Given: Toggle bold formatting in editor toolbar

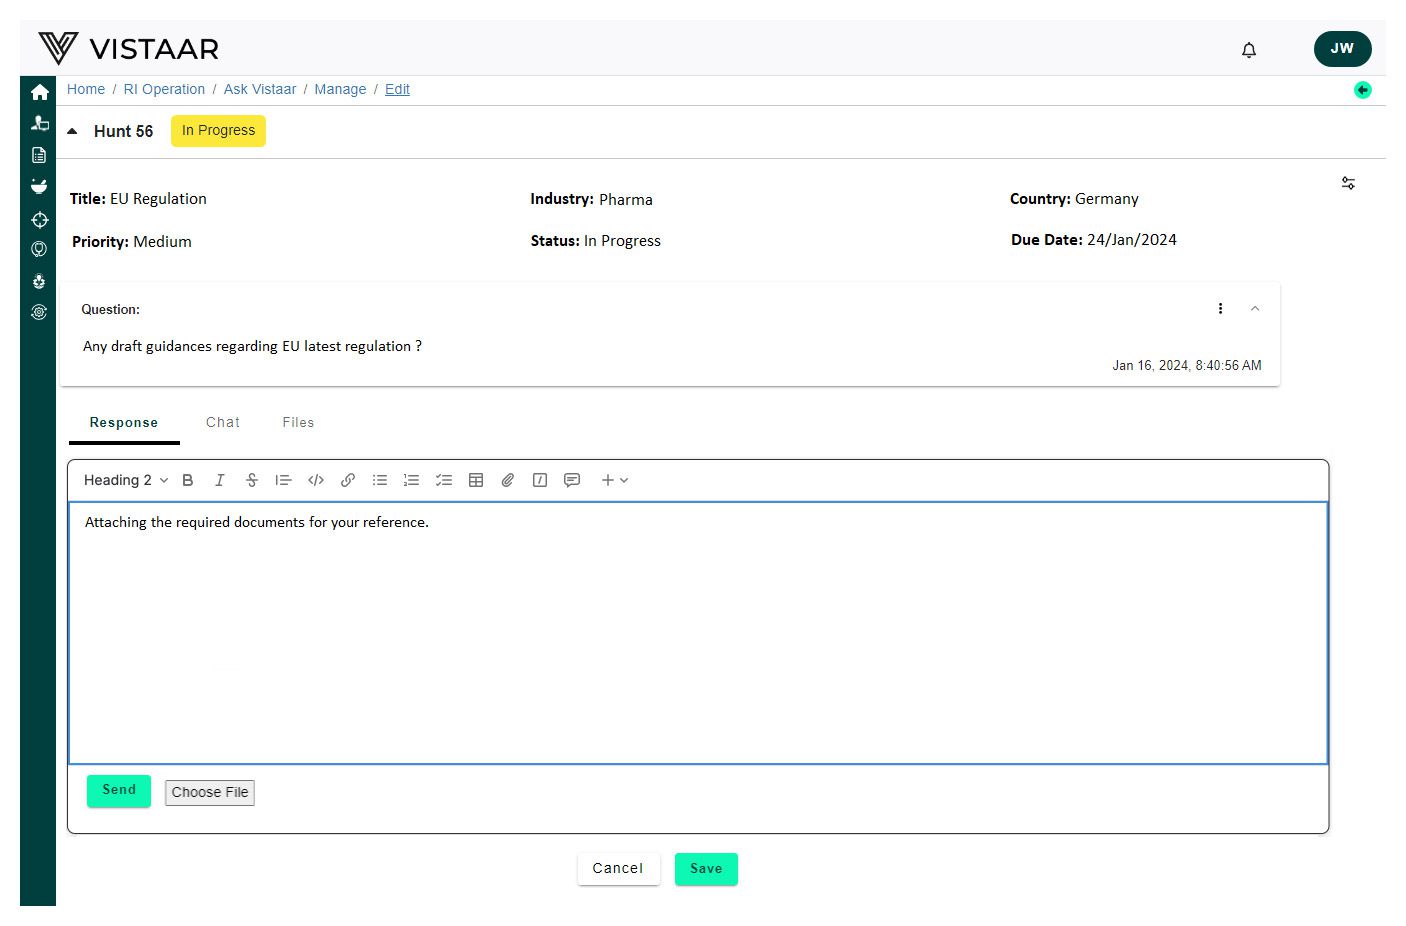Looking at the screenshot, I should coord(188,480).
